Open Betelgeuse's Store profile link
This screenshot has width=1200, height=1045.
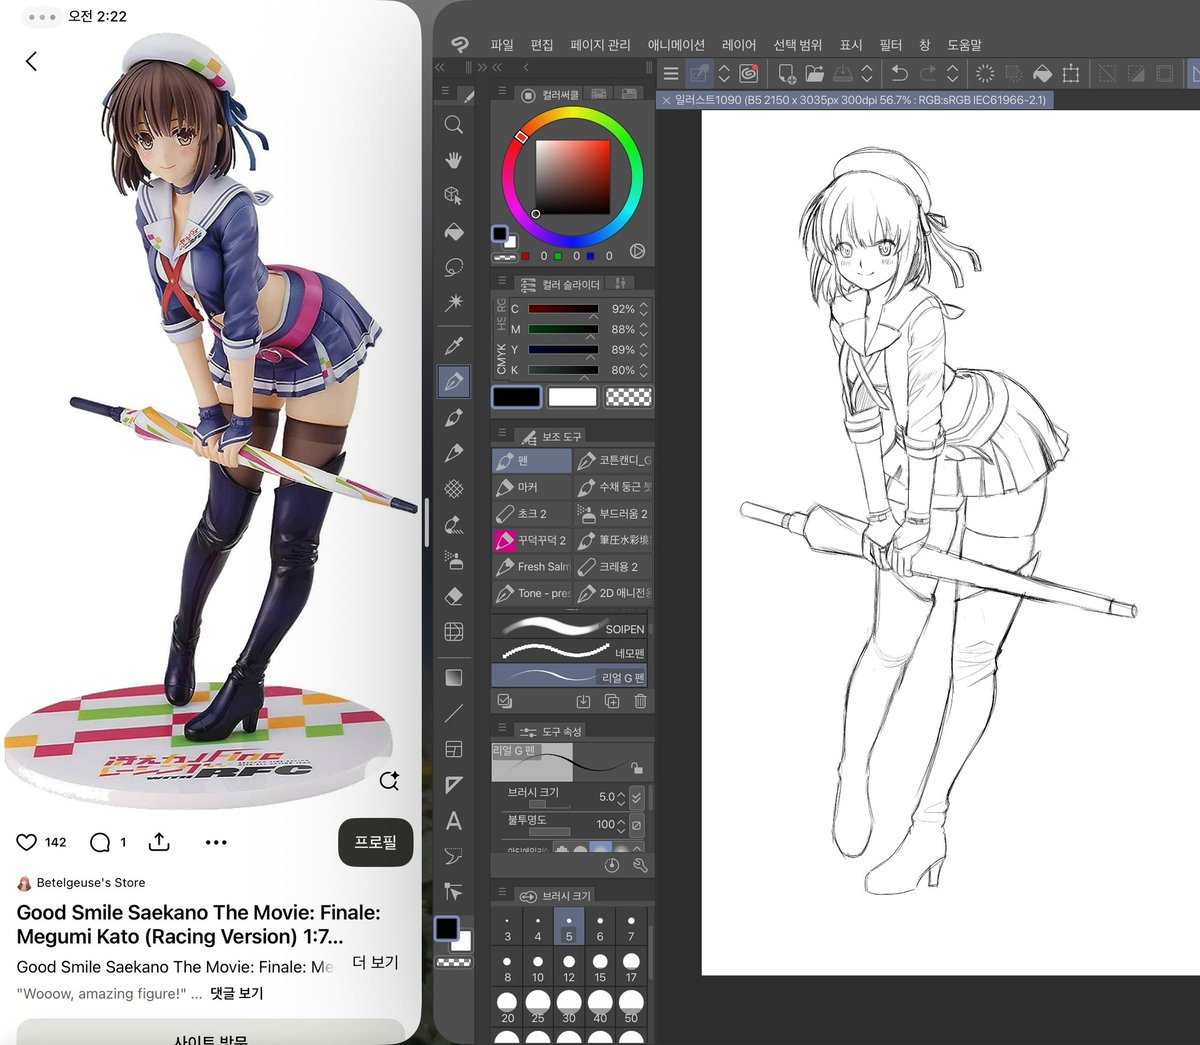tap(91, 883)
